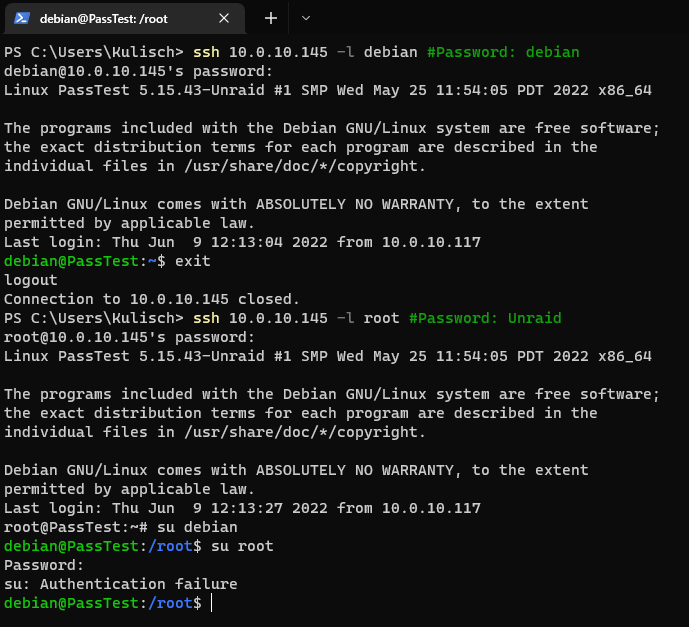
Task: Click the 'logout' output line
Action: pyautogui.click(x=31, y=280)
